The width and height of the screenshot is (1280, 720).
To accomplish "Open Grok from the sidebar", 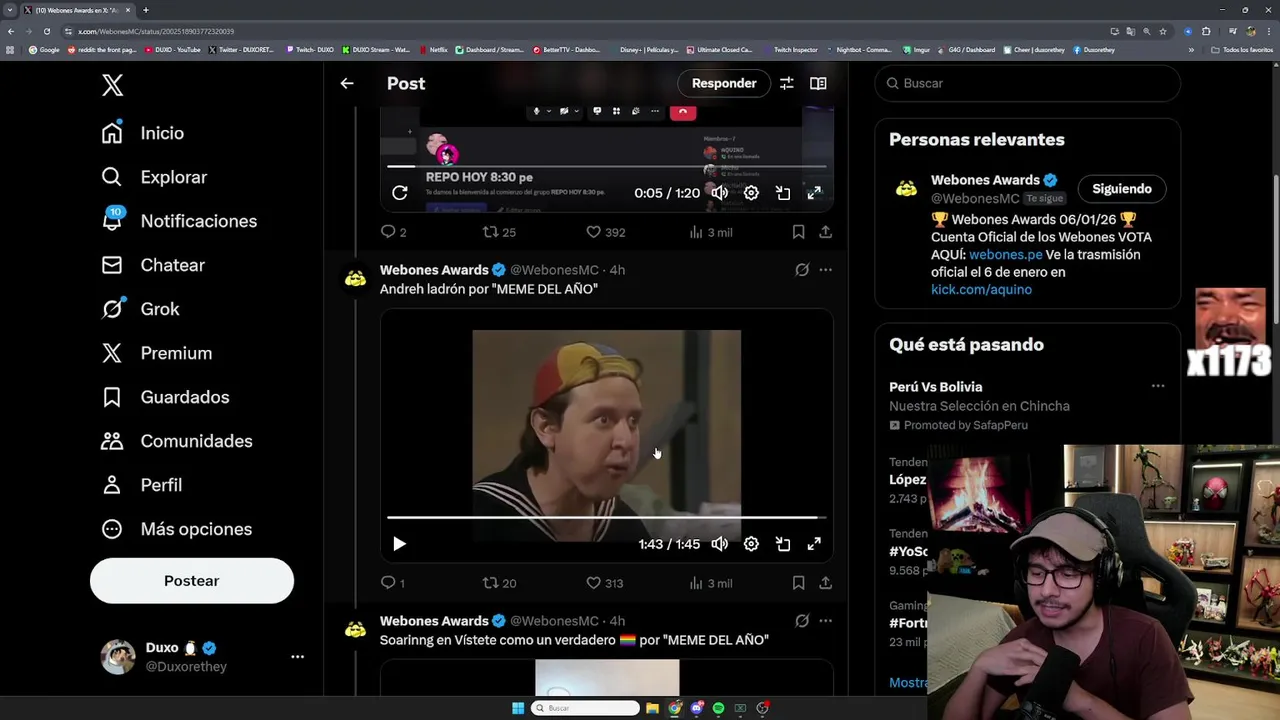I will tap(140, 309).
